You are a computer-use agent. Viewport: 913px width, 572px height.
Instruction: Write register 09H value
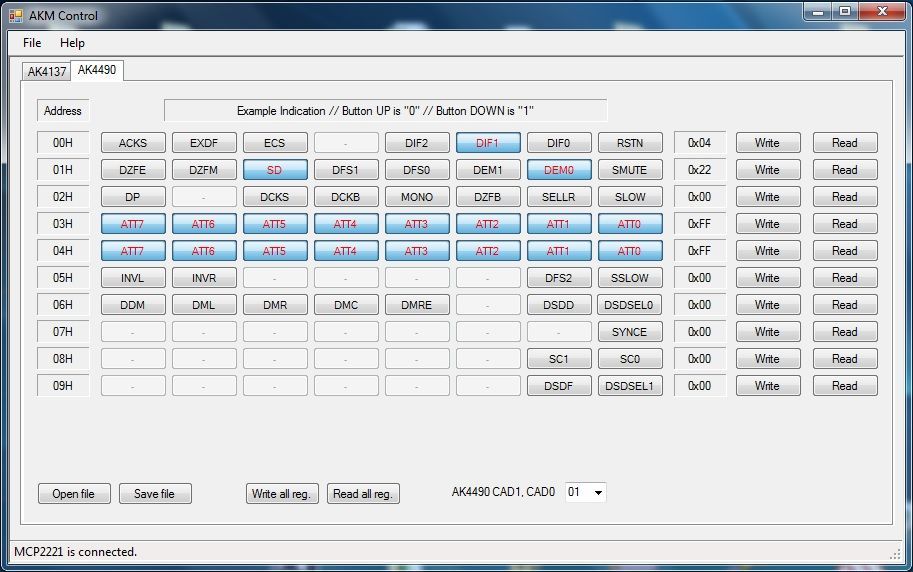point(767,386)
